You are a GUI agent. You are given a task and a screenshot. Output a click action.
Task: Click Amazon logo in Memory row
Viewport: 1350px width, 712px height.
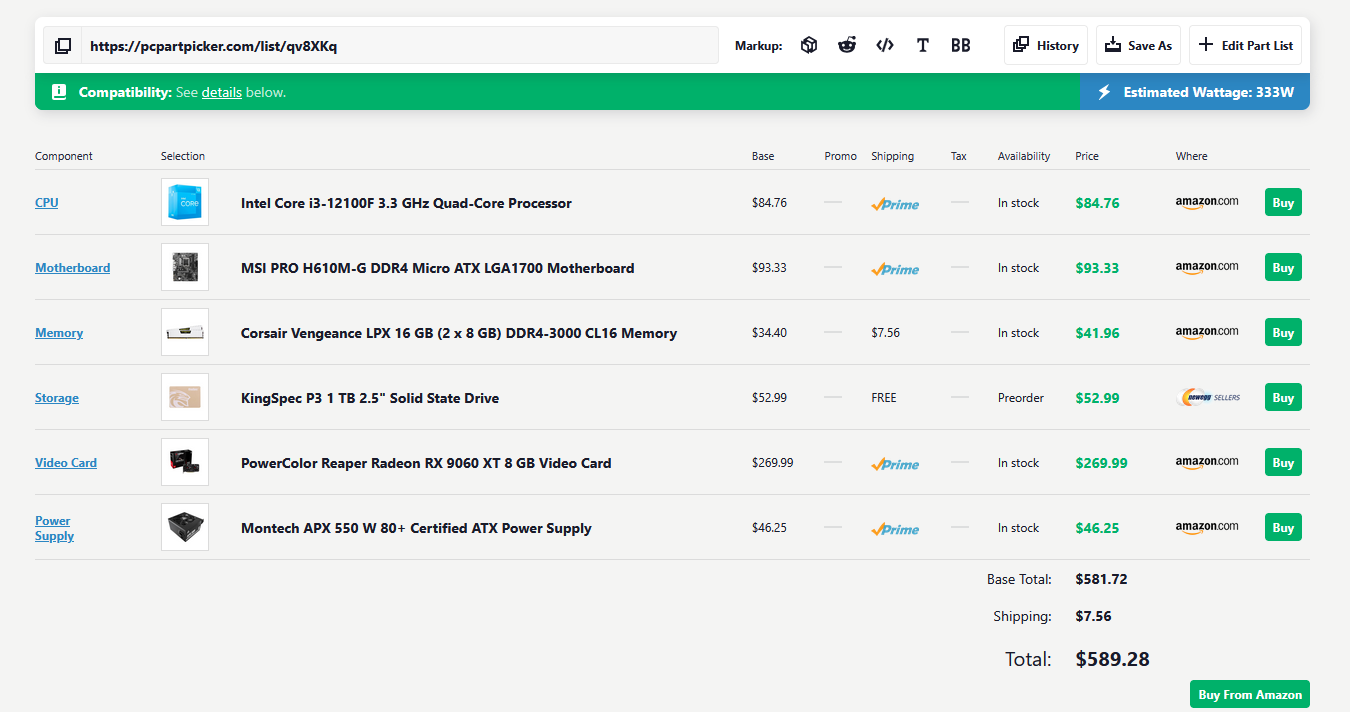coord(1207,333)
